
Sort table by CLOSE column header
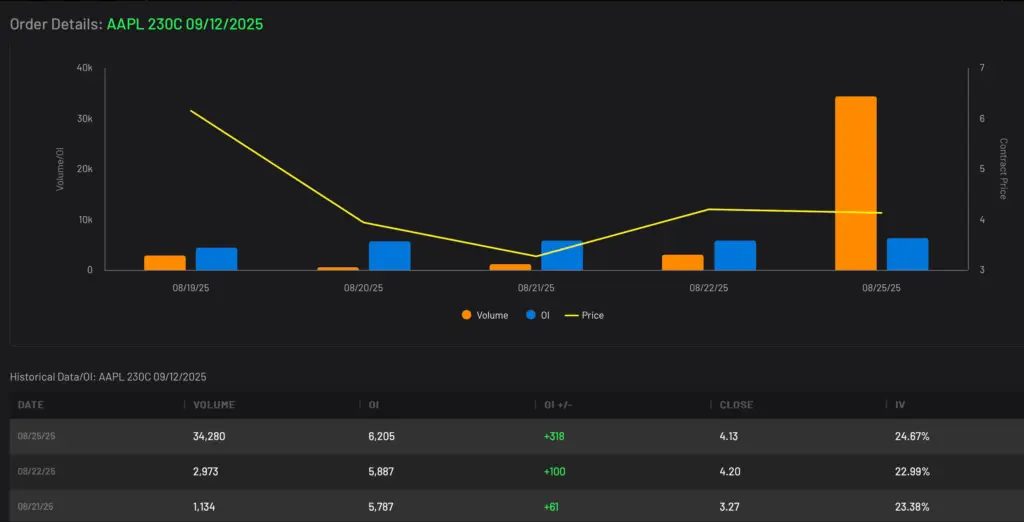tap(736, 405)
